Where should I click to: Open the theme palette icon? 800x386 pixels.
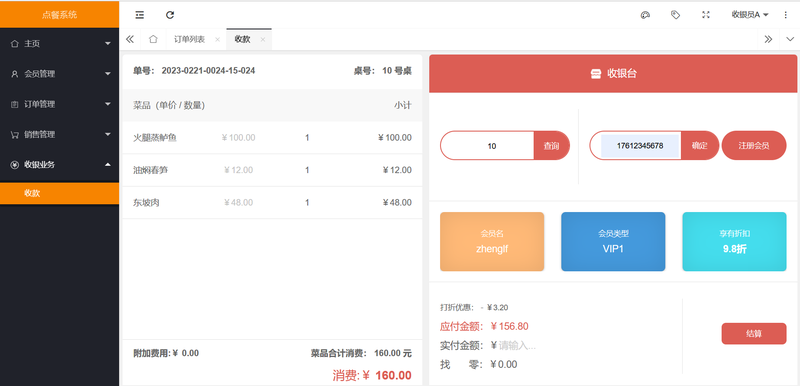pyautogui.click(x=645, y=15)
